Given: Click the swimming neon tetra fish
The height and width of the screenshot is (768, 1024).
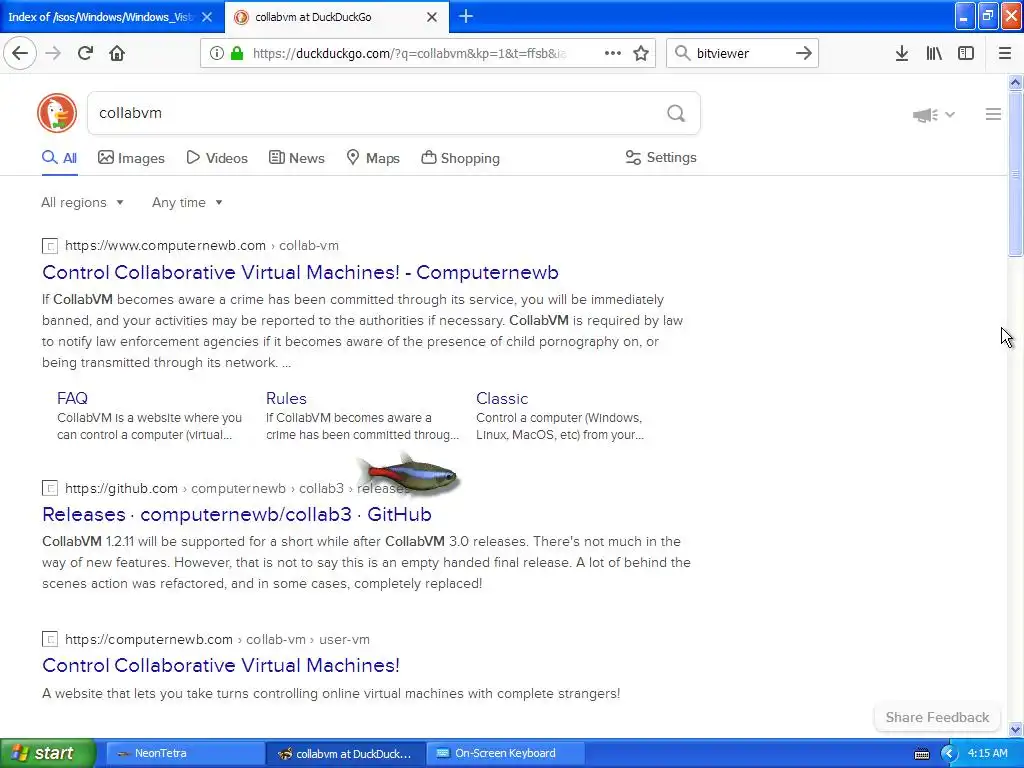Looking at the screenshot, I should click(409, 475).
